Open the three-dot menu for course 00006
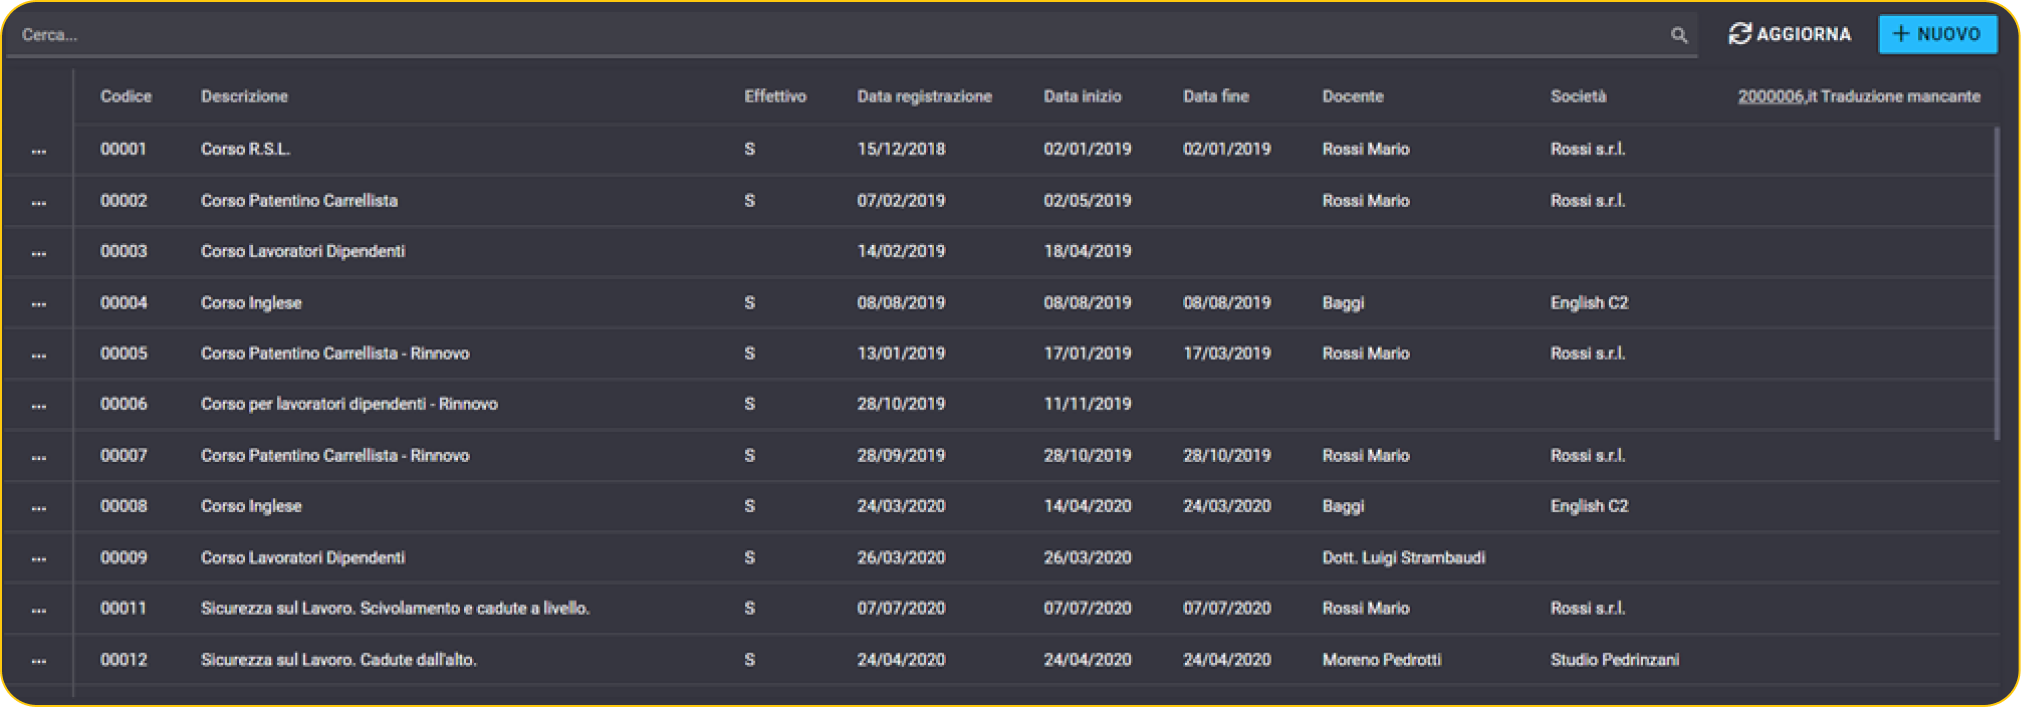The width and height of the screenshot is (2021, 707). [x=39, y=406]
